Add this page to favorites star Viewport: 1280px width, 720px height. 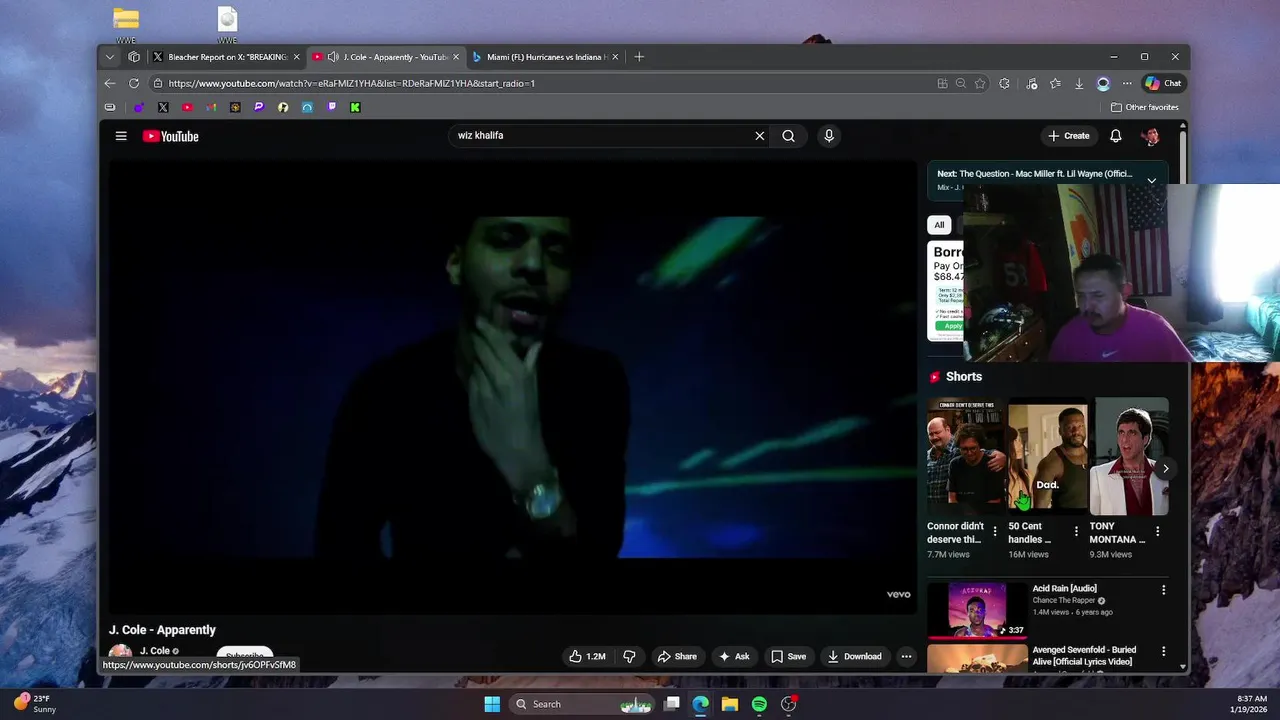point(980,83)
